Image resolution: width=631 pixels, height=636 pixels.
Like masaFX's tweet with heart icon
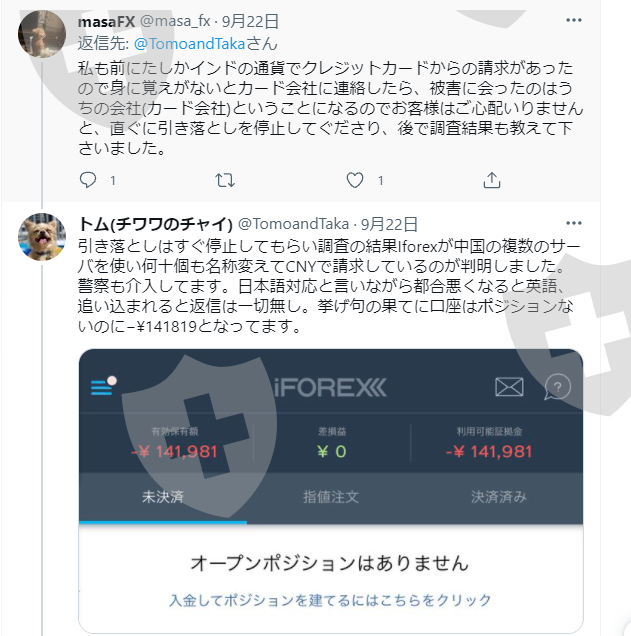tap(355, 180)
